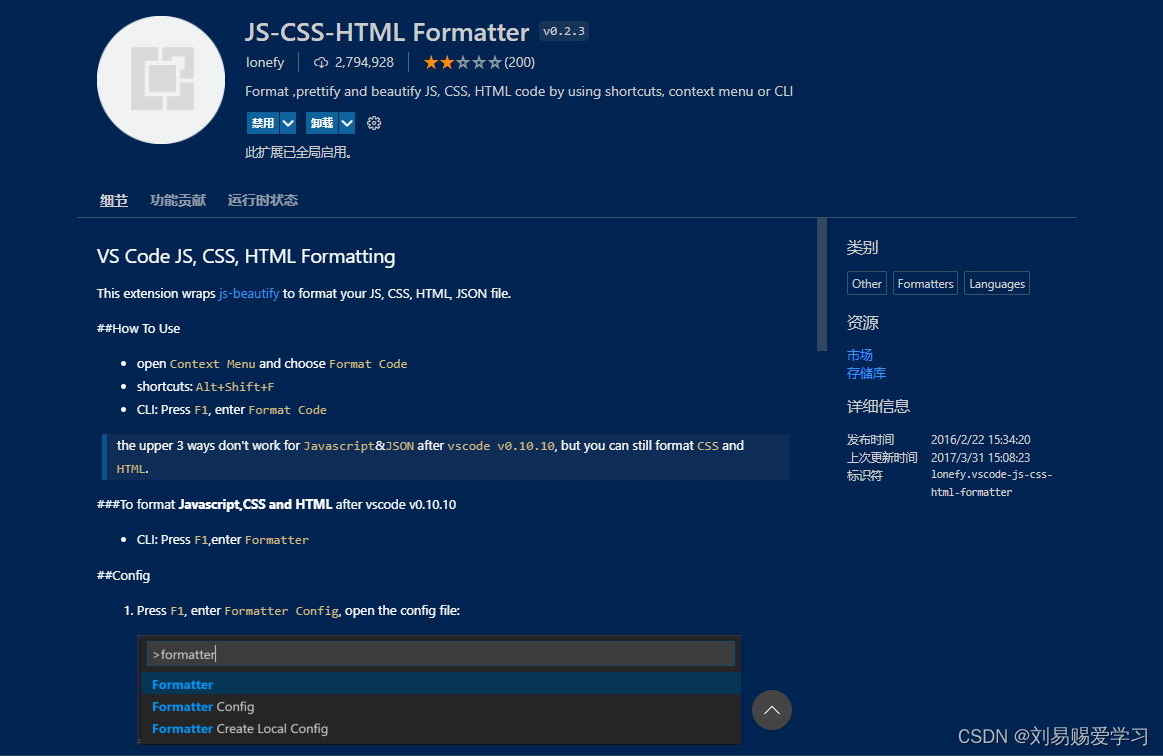Click the lonefy publisher name

(265, 62)
